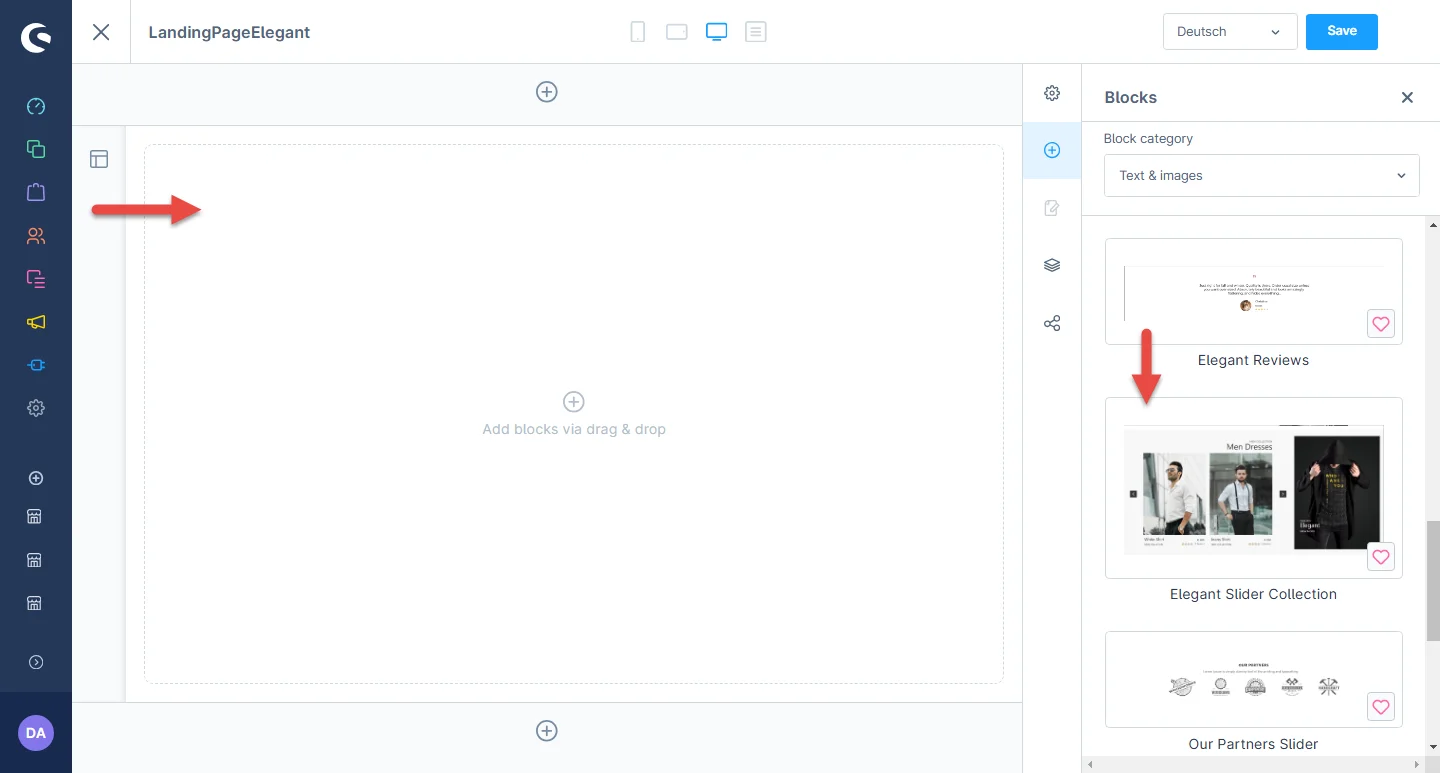Add a section above with plus button
1440x773 pixels.
tap(547, 92)
